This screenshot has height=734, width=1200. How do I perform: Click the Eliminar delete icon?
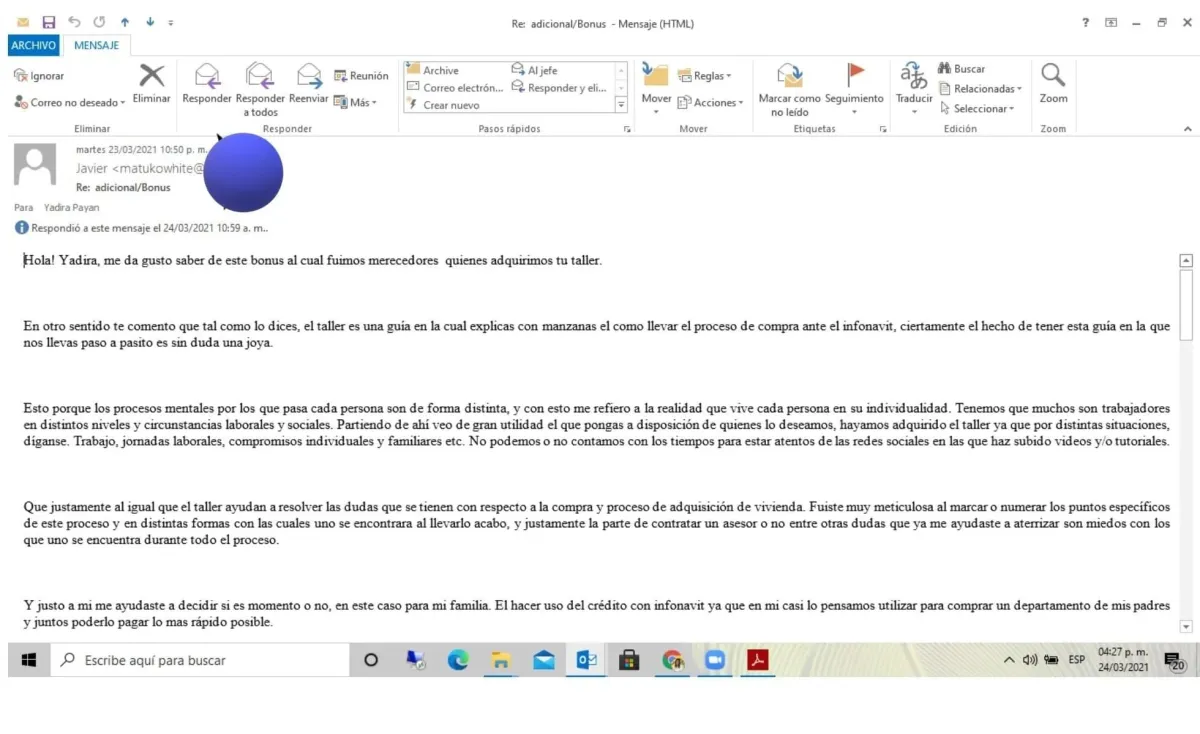point(151,76)
